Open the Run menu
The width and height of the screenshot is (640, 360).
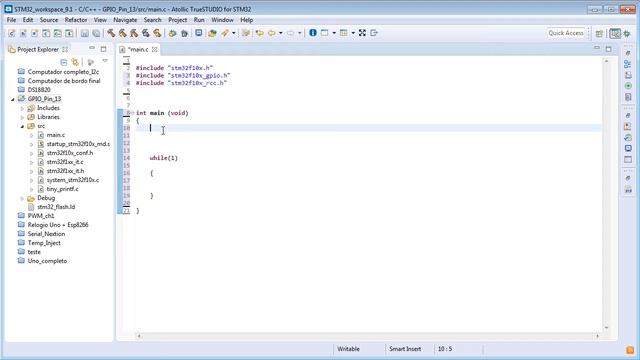(199, 20)
